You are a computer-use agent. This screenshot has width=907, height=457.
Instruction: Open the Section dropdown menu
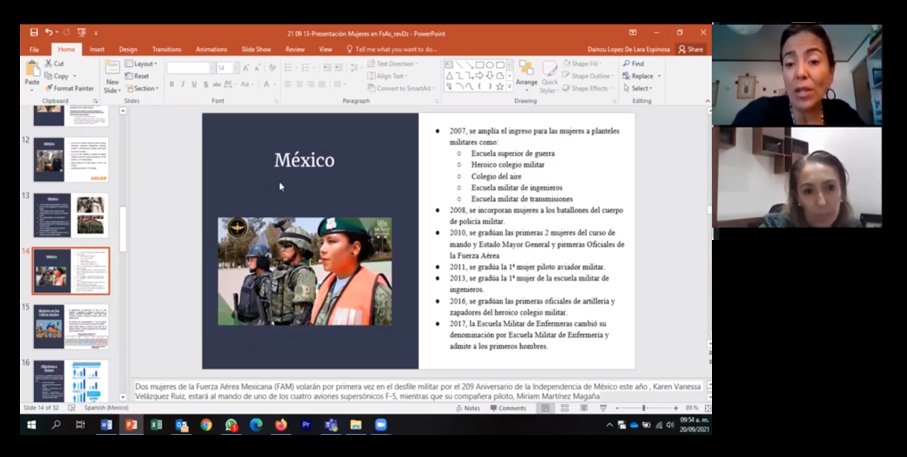tap(142, 89)
